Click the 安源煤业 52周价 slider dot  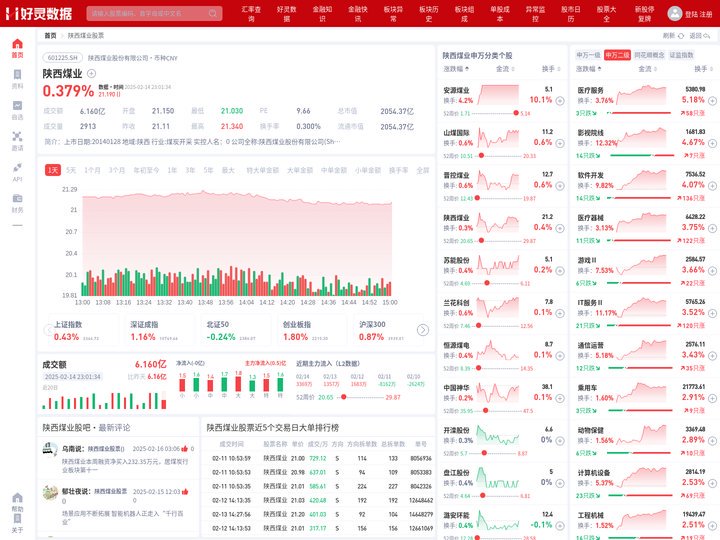tap(516, 113)
